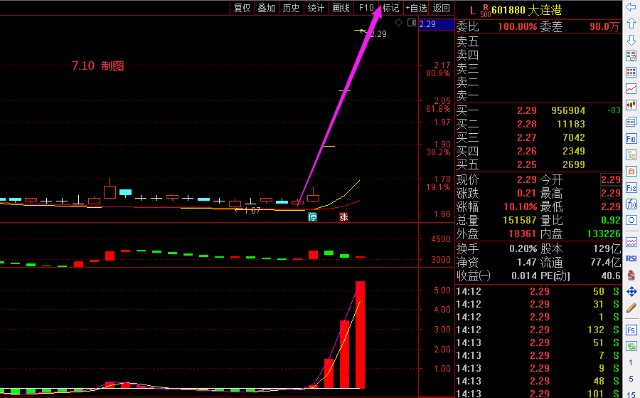Click the small square panel icon by 2.29
Viewport: 640px width, 398px height.
(411, 23)
